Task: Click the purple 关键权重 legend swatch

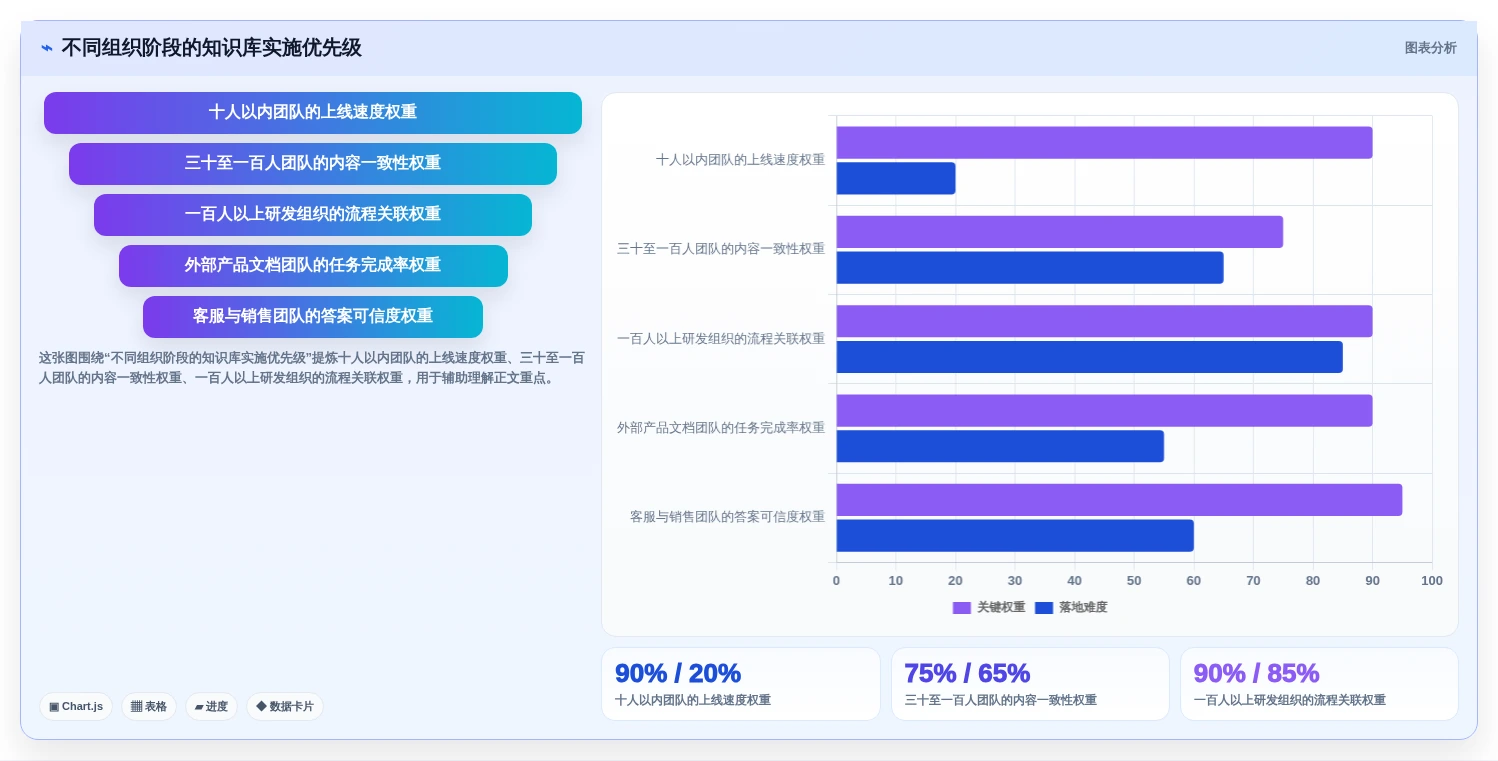Action: click(x=962, y=607)
